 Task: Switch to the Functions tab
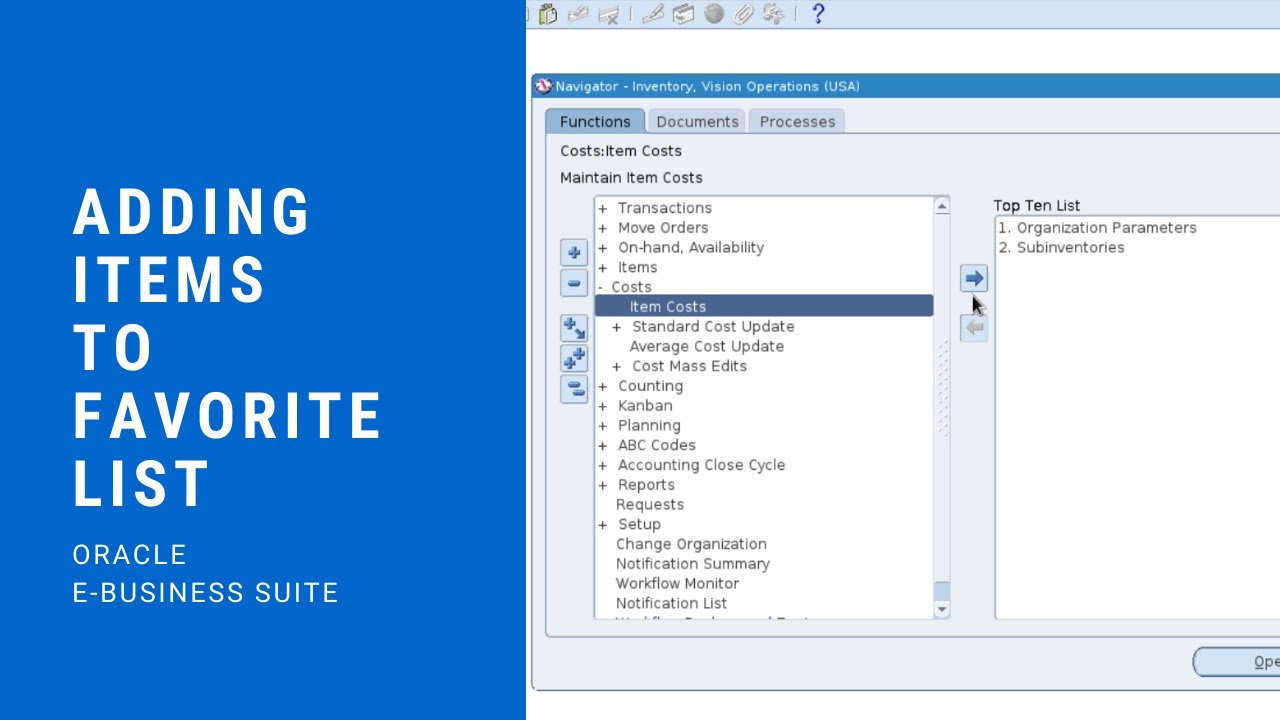tap(595, 121)
